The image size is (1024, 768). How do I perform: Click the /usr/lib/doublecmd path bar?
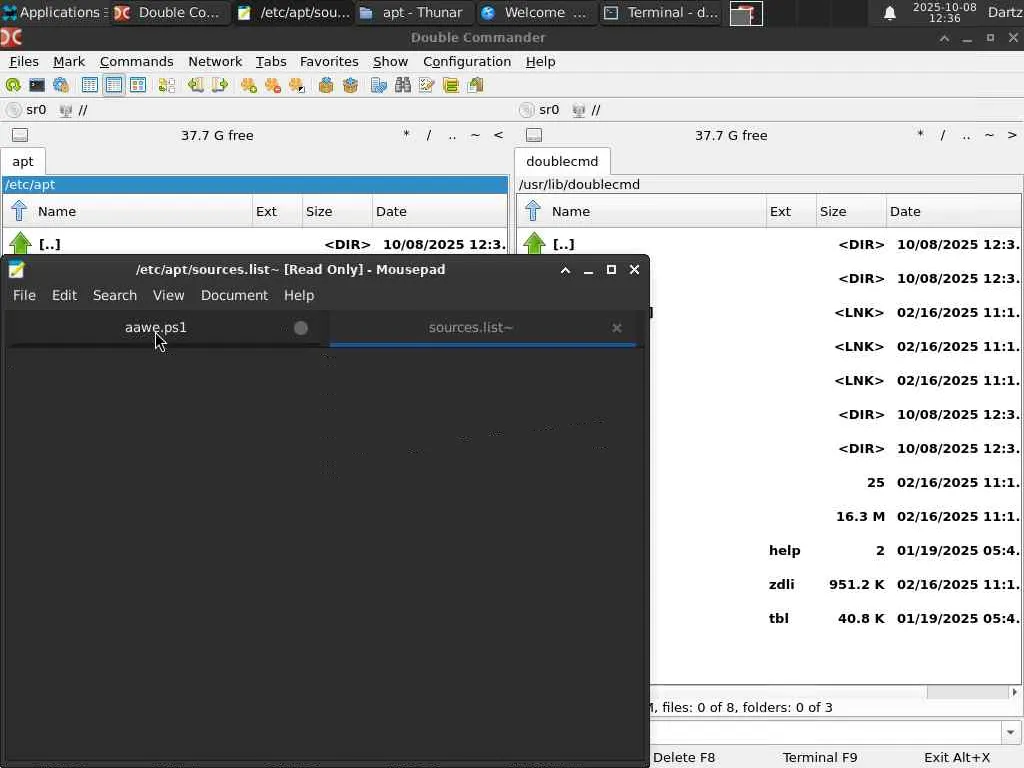coord(769,185)
